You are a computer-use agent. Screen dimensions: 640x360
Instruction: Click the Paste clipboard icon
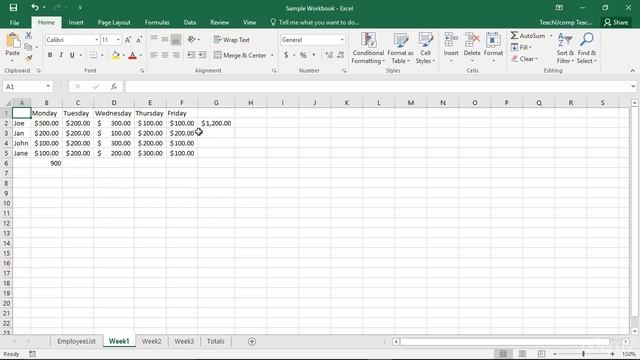pos(12,41)
